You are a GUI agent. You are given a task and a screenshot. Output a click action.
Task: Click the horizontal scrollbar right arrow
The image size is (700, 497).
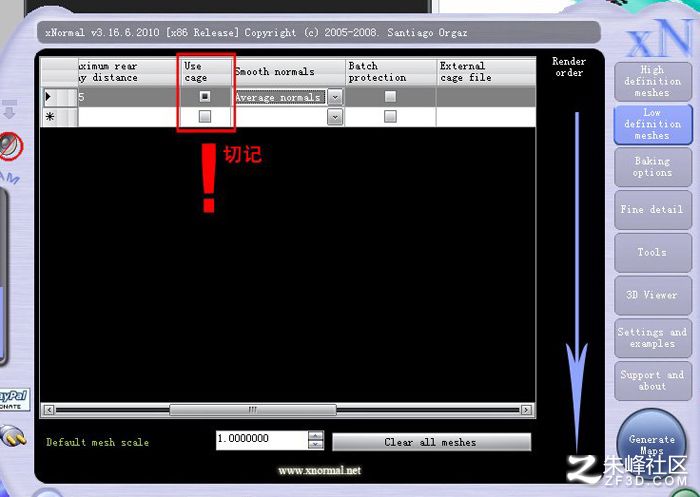pos(526,409)
